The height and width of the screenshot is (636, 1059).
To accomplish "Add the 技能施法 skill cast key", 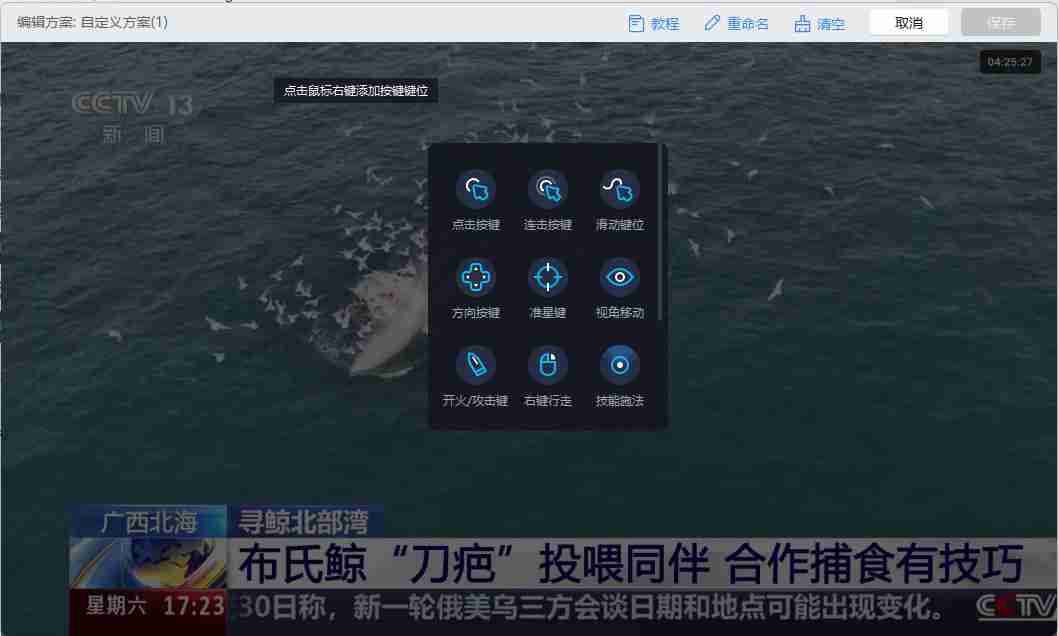I will 619,365.
